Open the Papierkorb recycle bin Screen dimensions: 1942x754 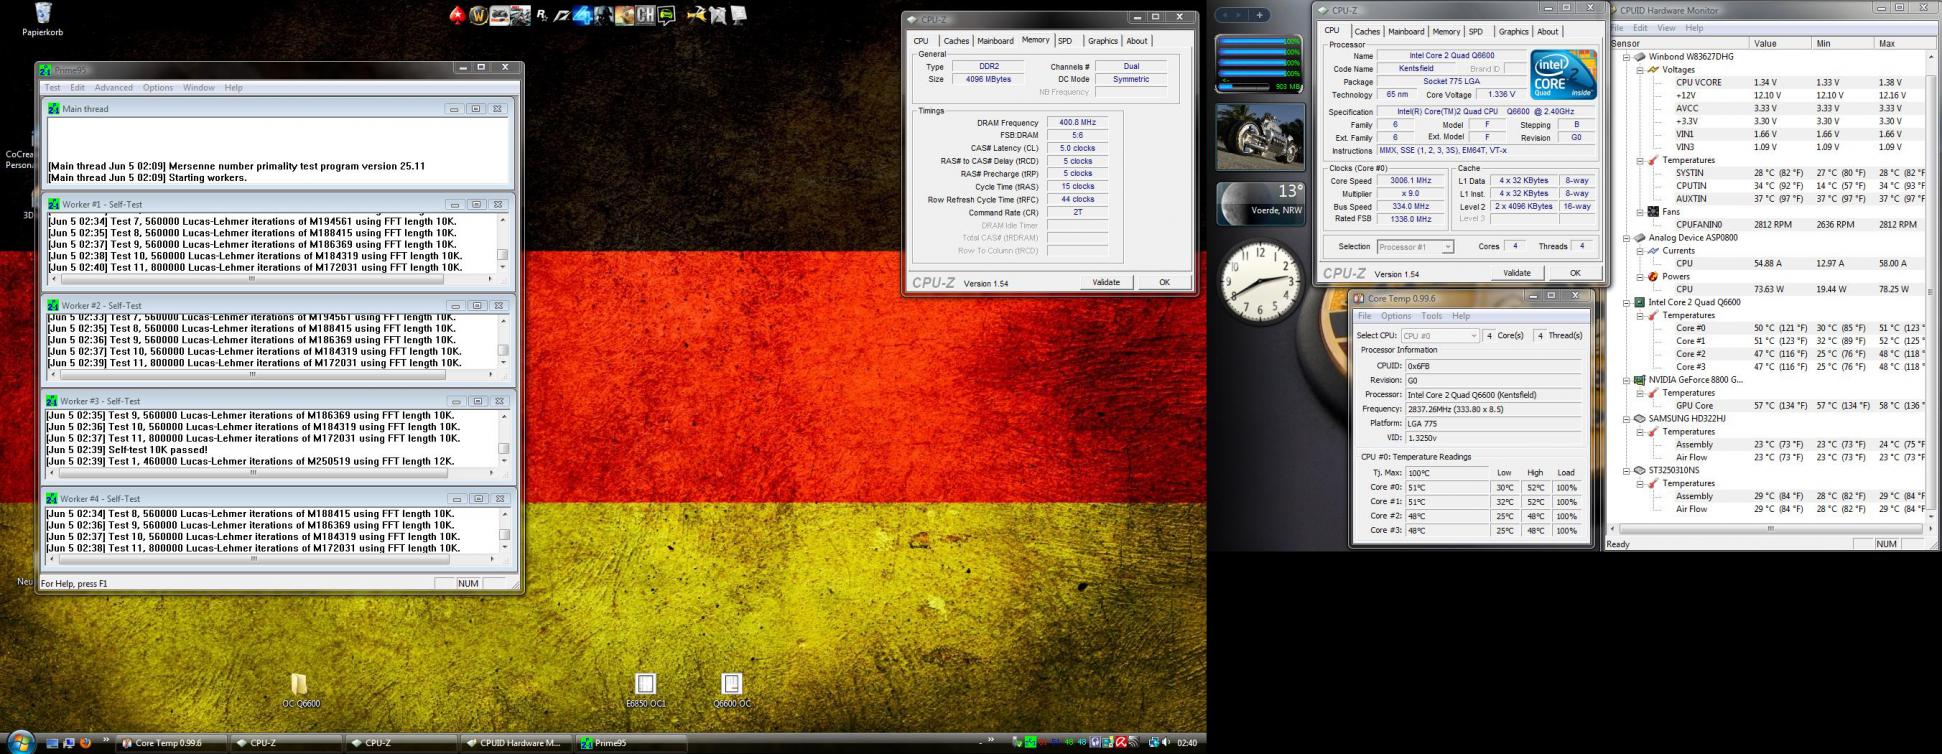[43, 19]
